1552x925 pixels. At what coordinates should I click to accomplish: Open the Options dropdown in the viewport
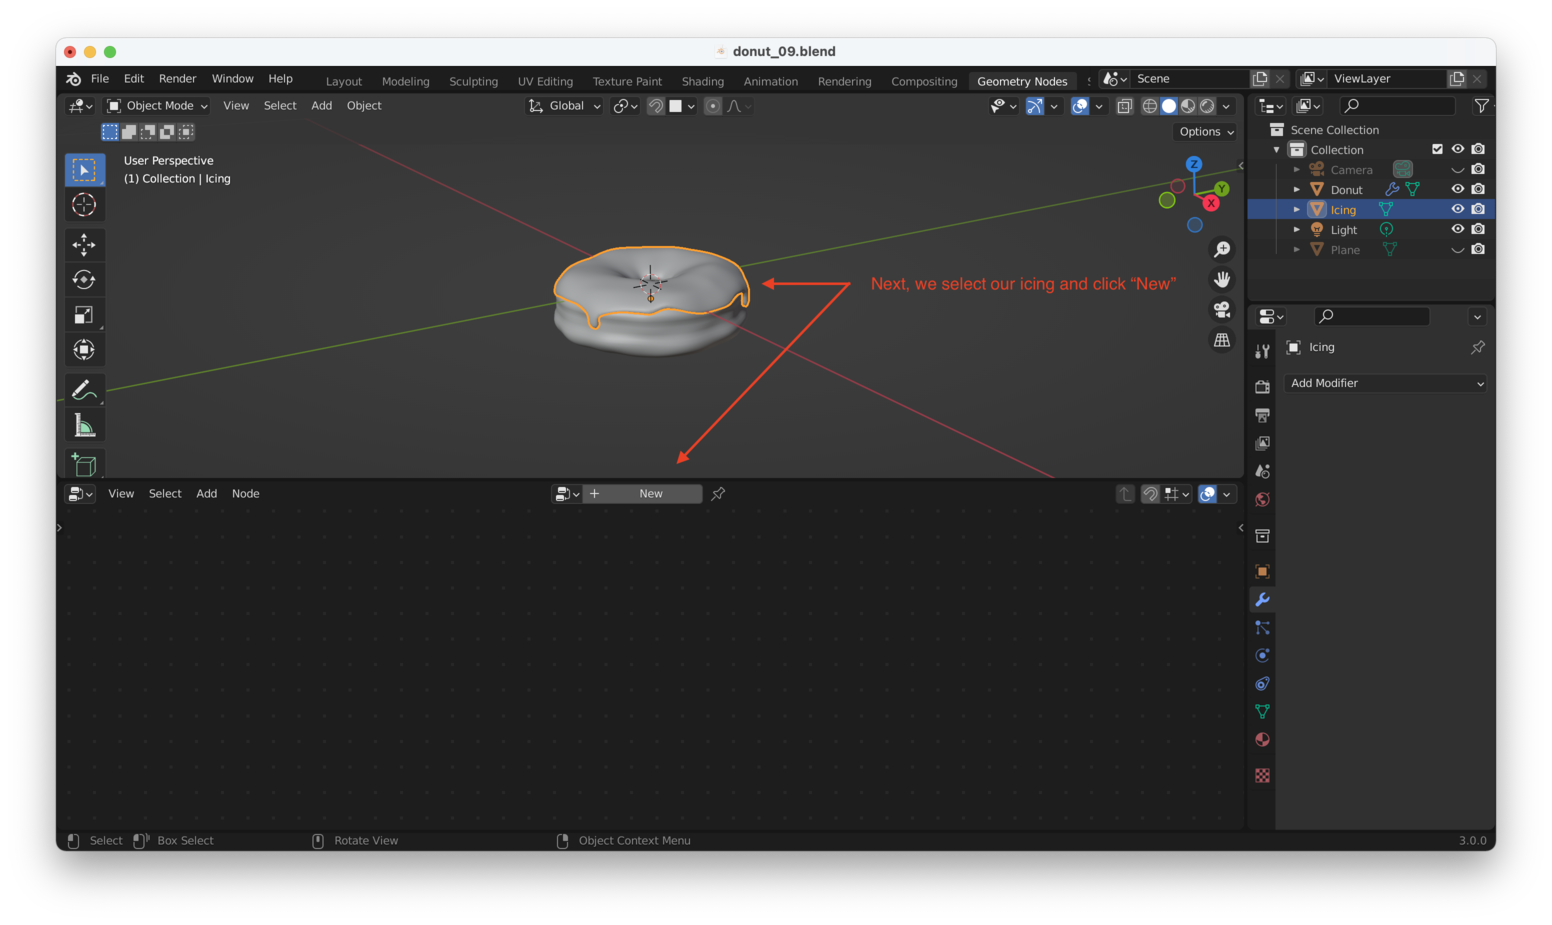pos(1205,131)
